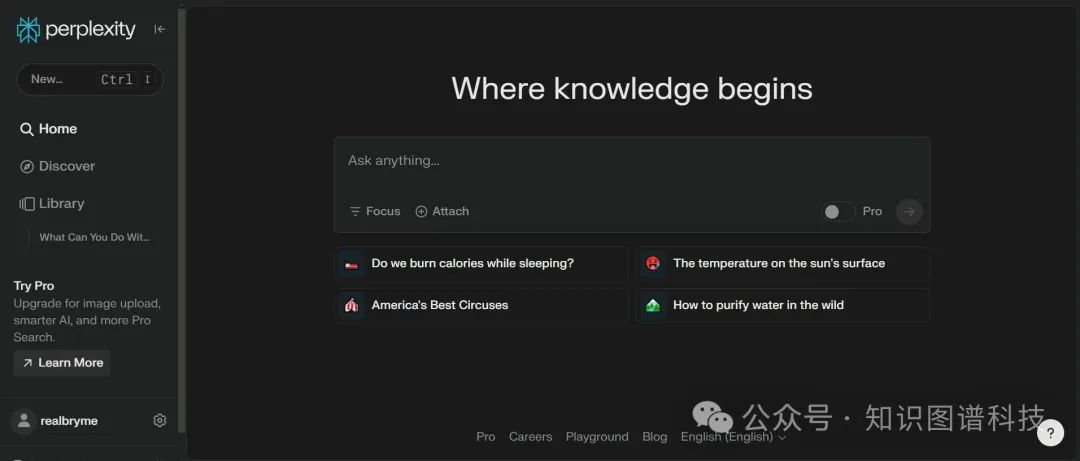Attach a file using Attach button

pos(442,211)
